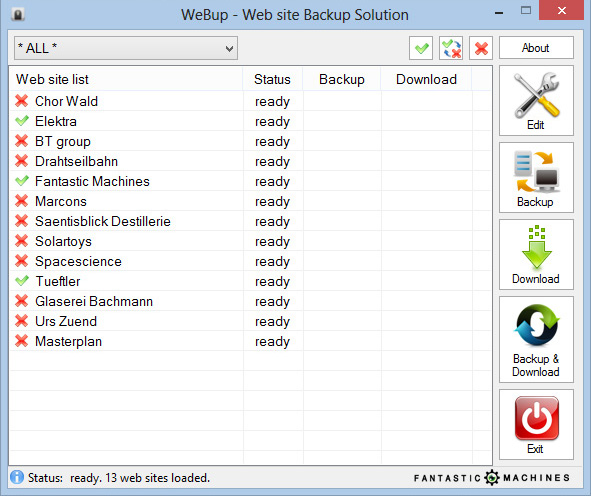591x496 pixels.
Task: Minimize the WeBup window
Action: click(x=499, y=13)
